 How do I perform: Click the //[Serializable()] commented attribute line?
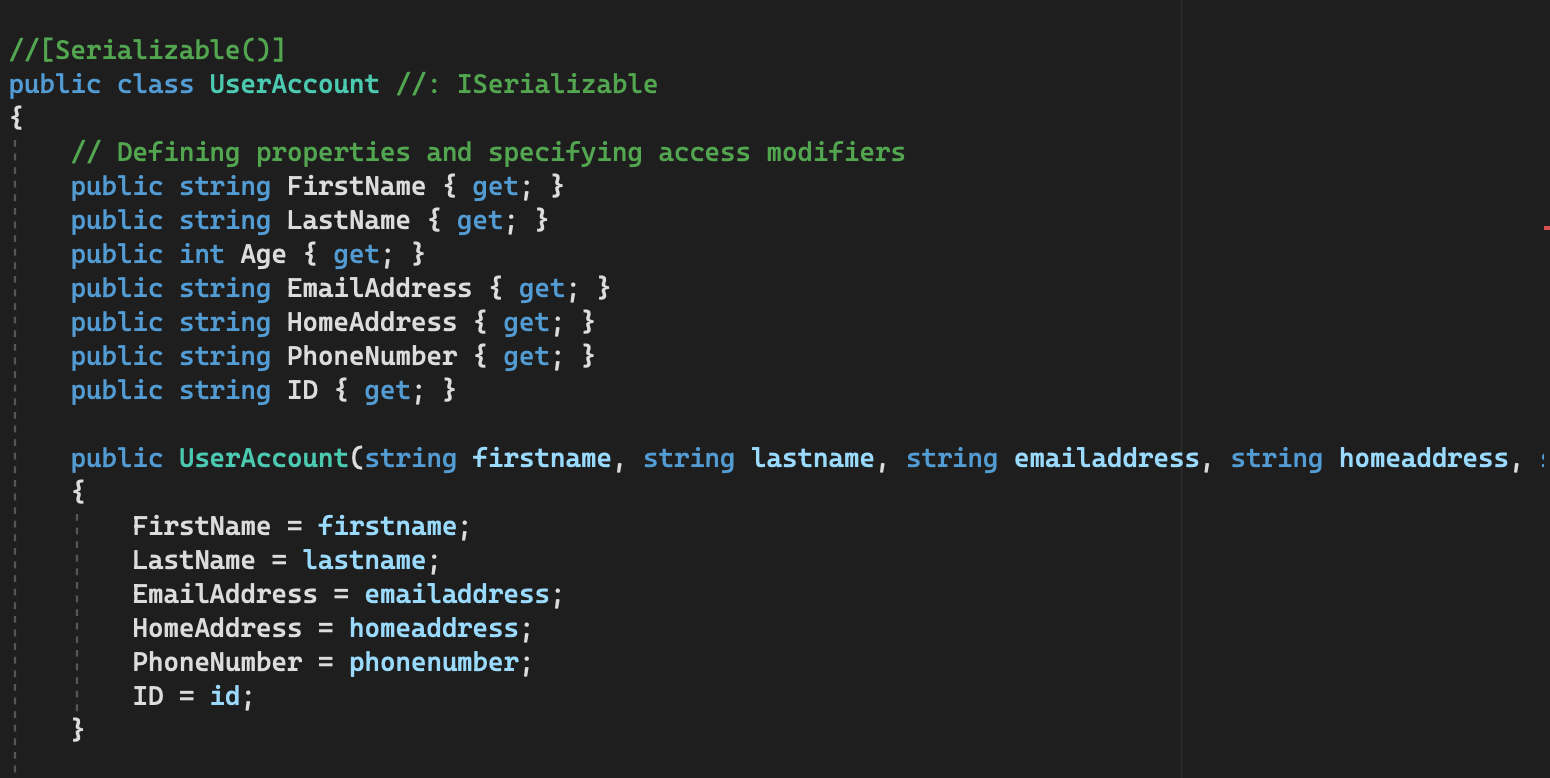tap(147, 50)
